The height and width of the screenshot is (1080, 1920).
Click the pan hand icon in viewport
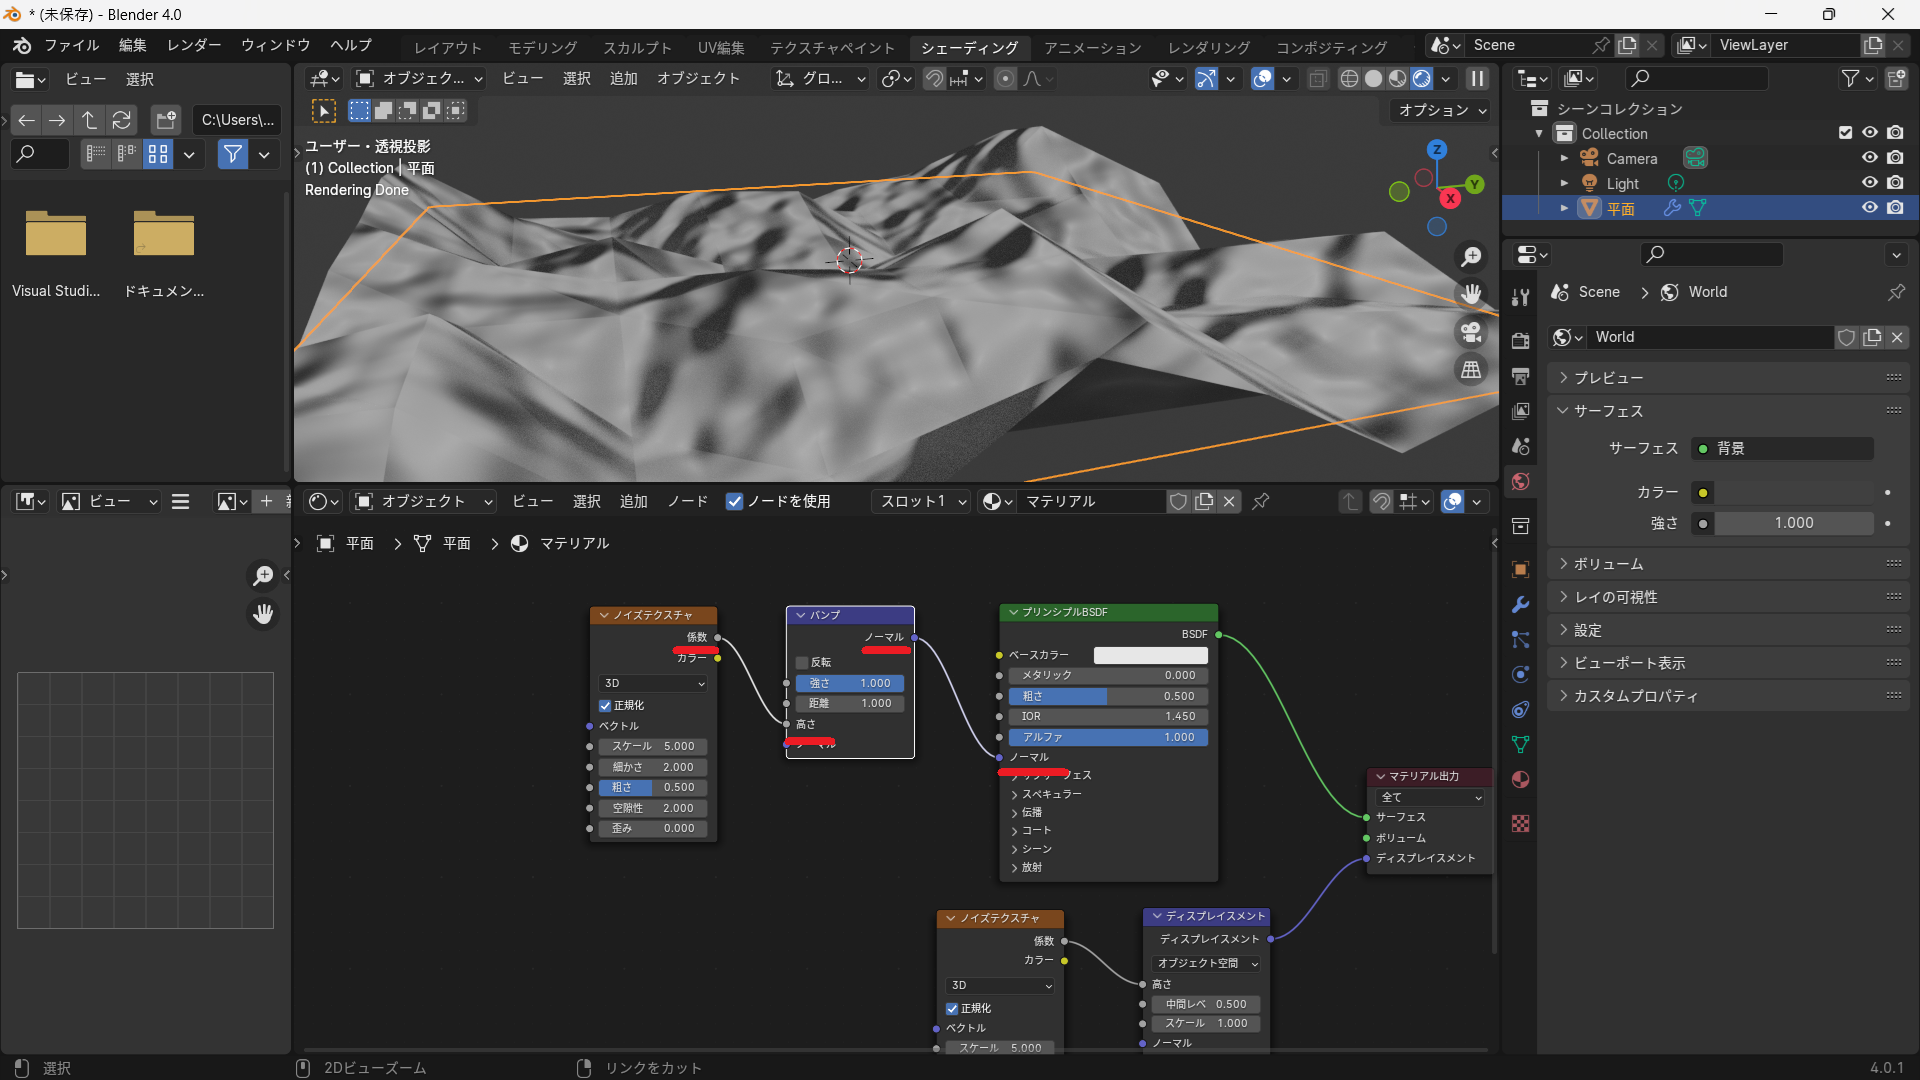[1471, 294]
